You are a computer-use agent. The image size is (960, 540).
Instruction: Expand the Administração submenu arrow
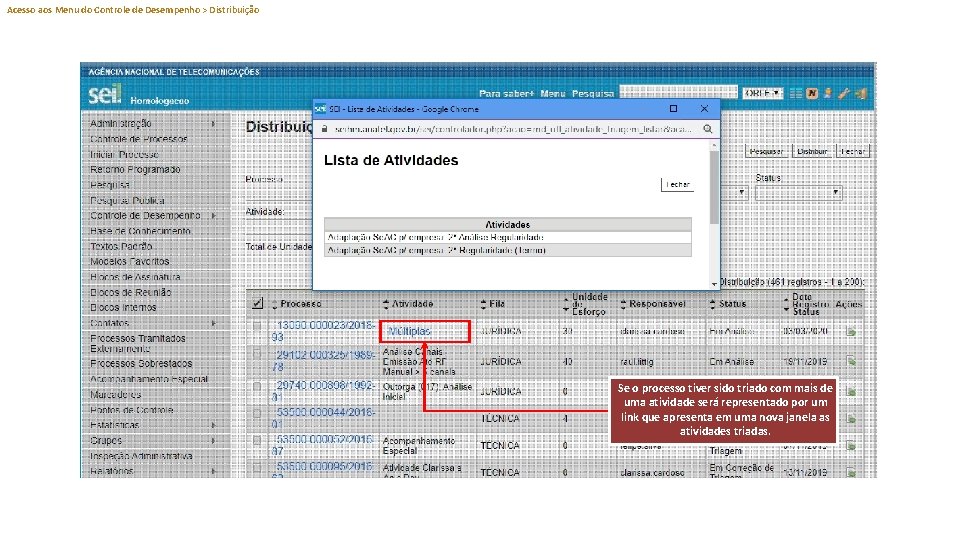coord(213,124)
